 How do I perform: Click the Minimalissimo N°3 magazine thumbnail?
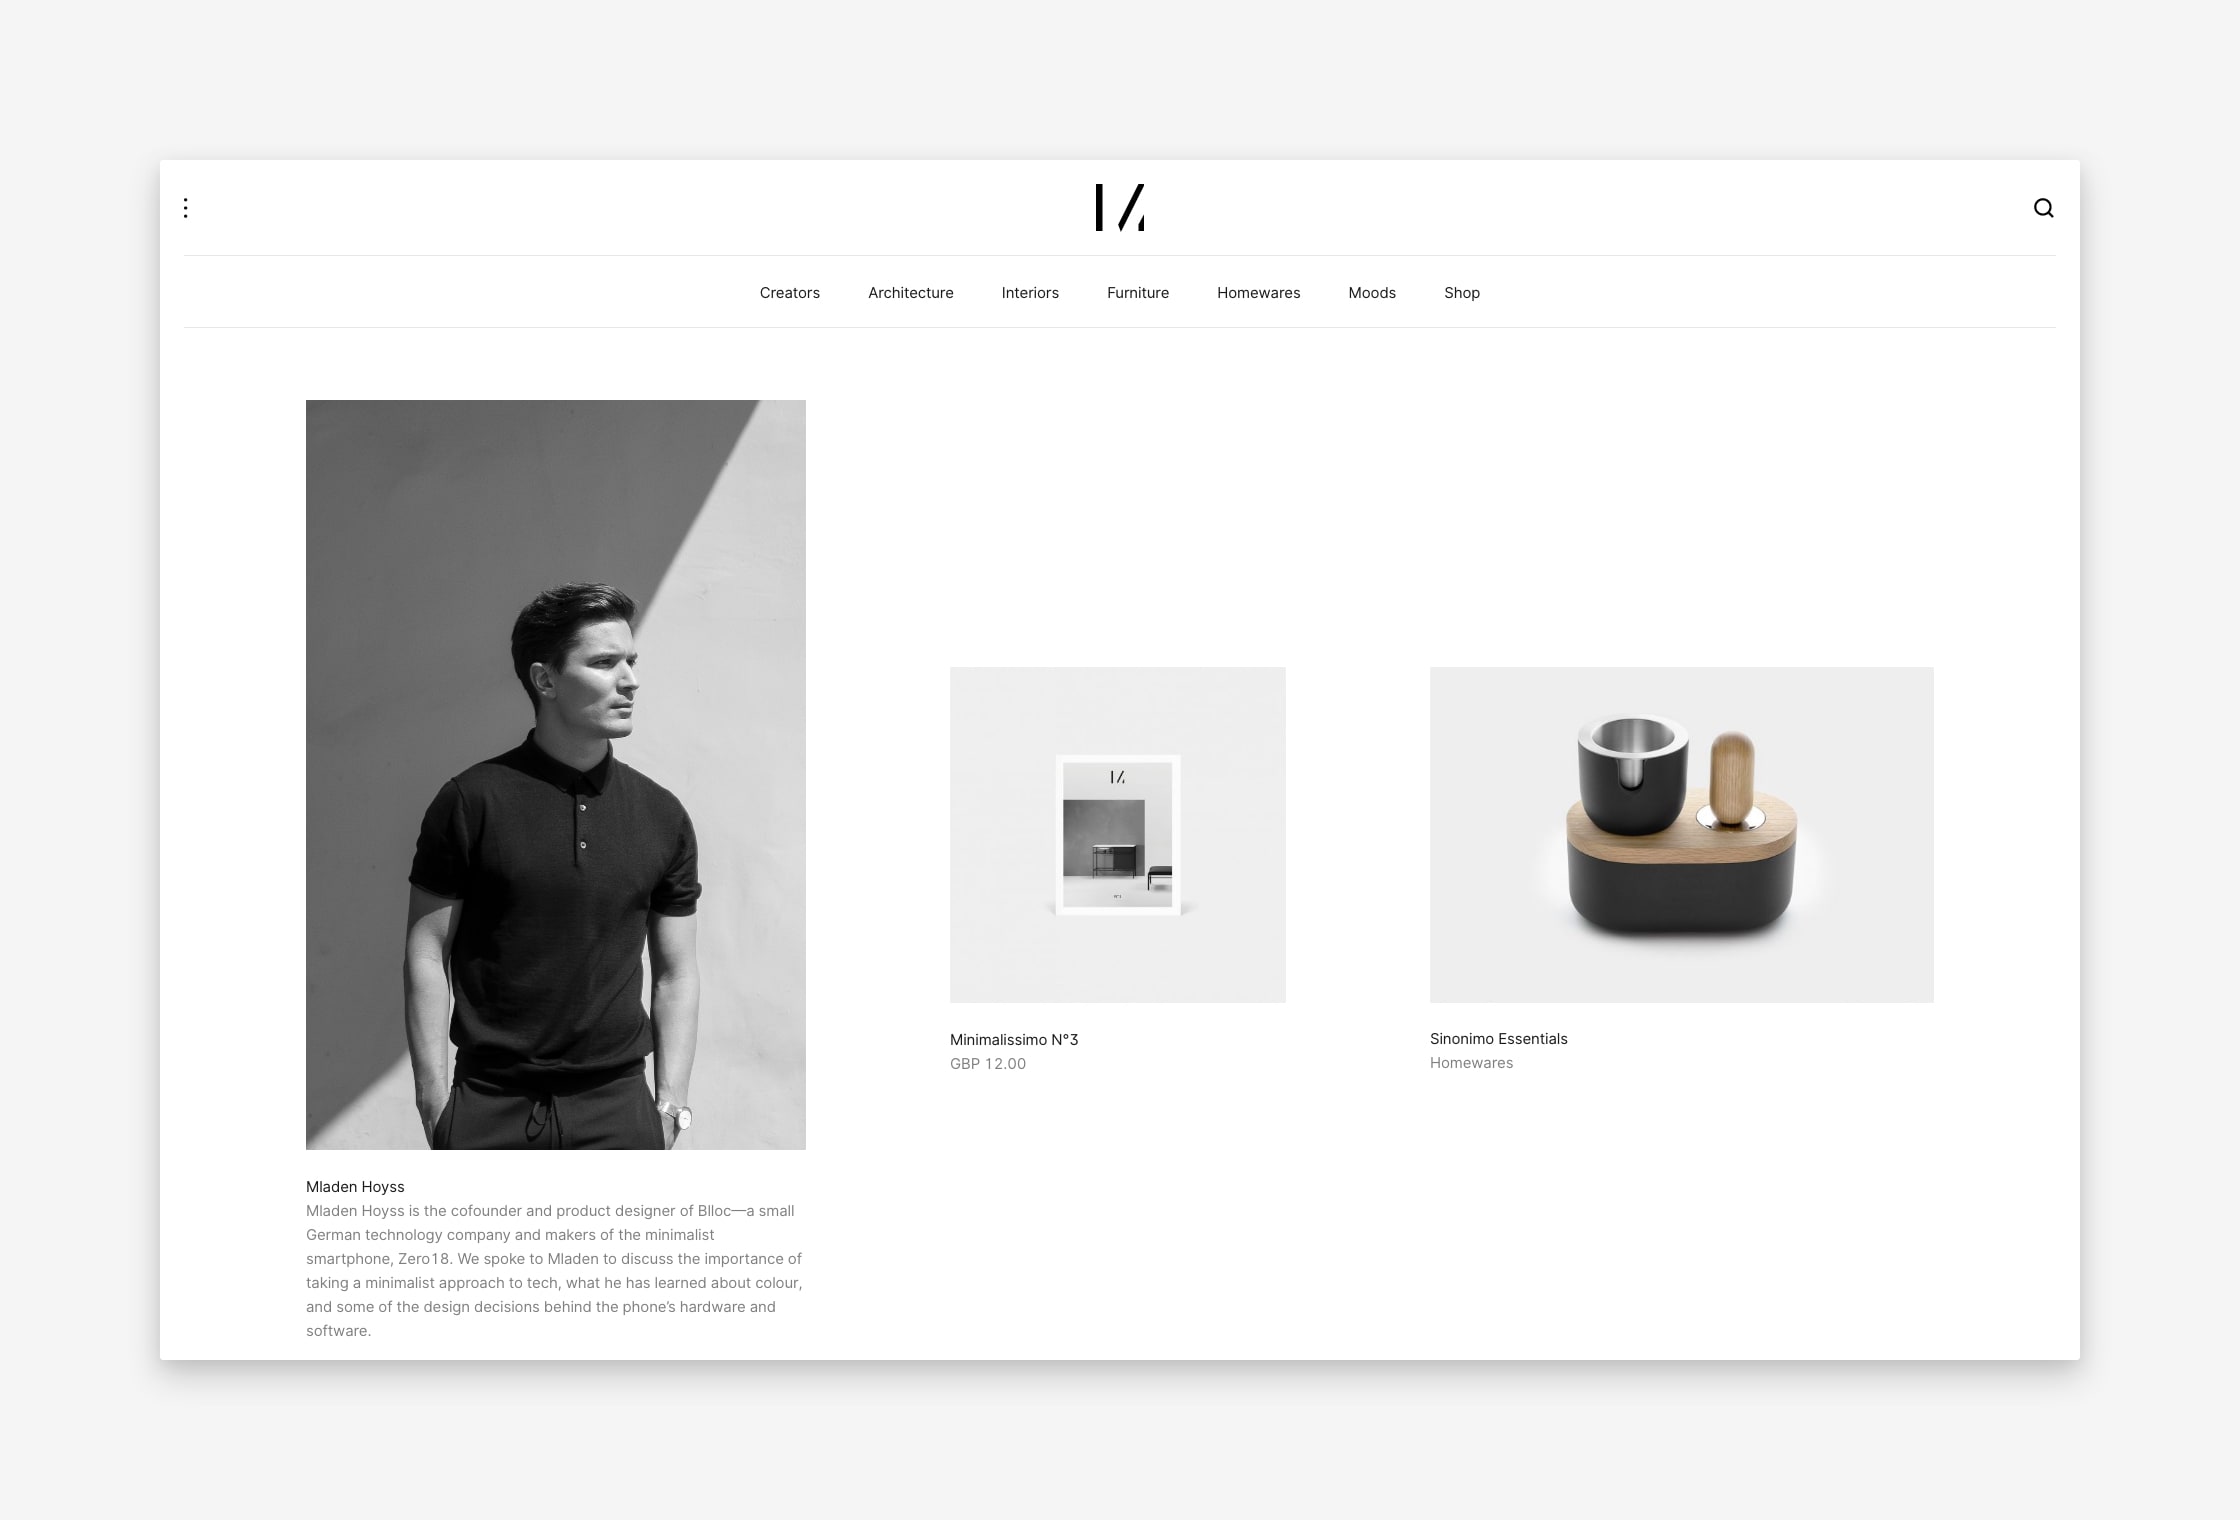1117,833
